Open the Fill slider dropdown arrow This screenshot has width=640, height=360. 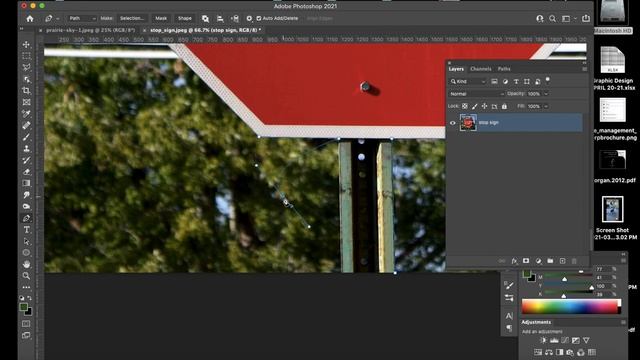point(546,107)
